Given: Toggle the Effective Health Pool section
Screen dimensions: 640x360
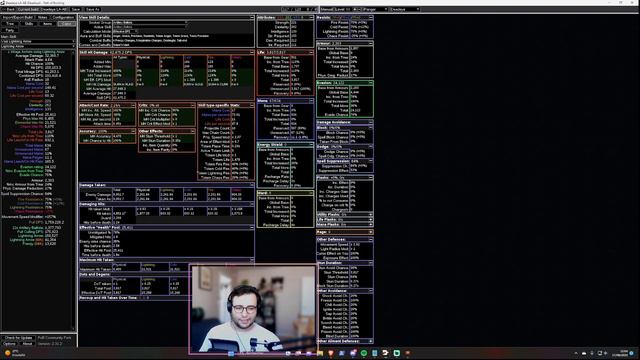Looking at the screenshot, I should click(x=252, y=227).
